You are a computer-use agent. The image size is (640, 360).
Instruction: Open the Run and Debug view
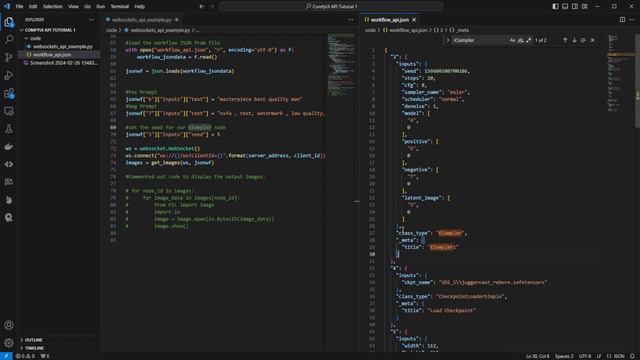coord(9,75)
